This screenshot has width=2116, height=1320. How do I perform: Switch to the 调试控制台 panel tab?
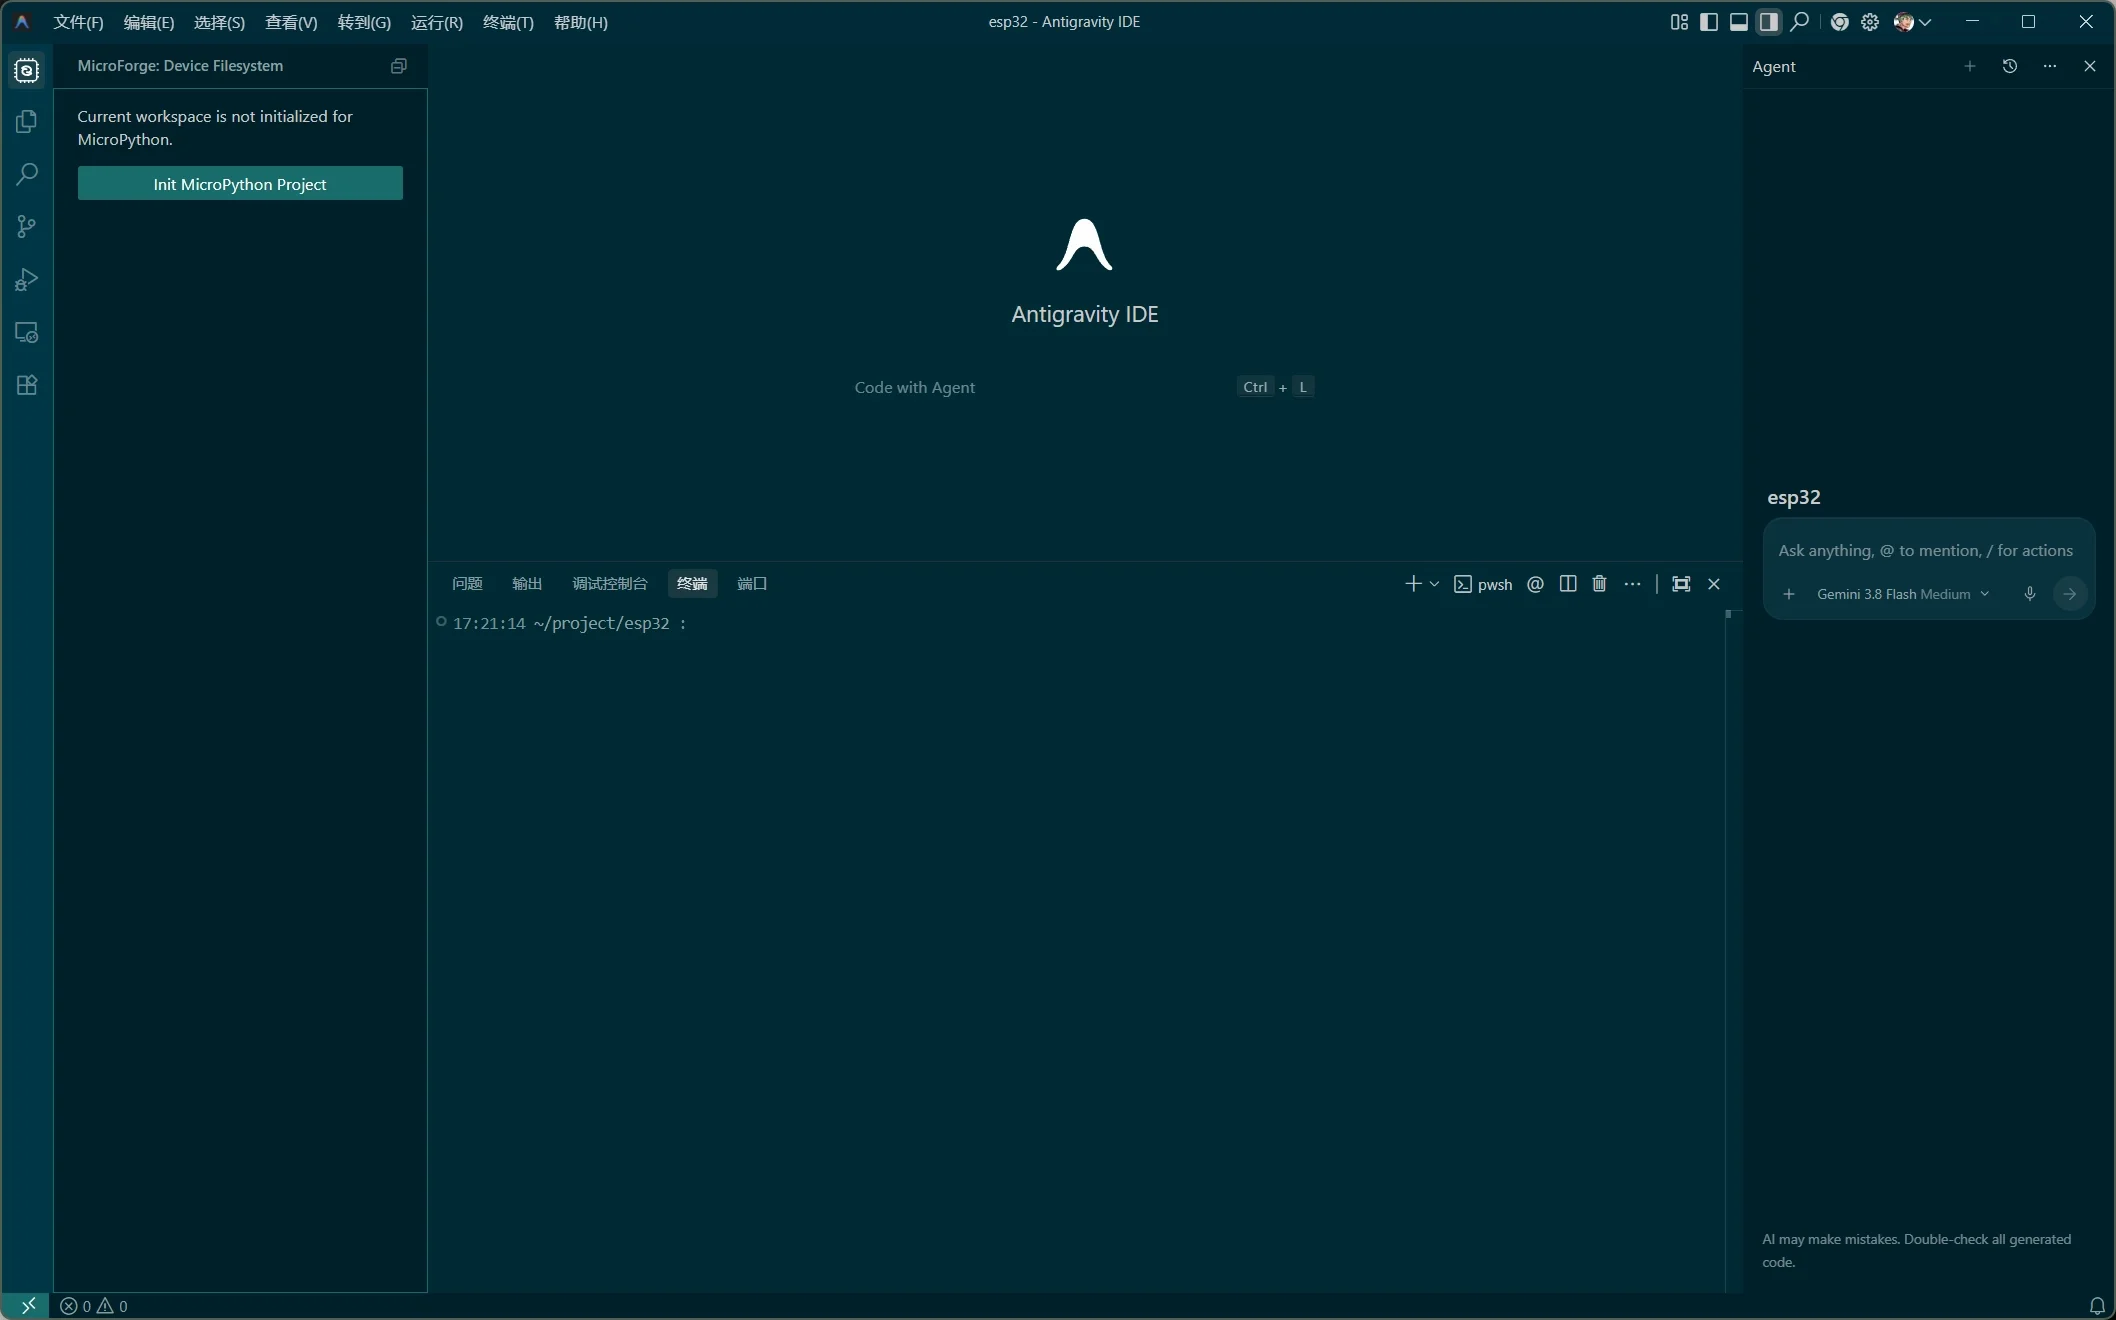click(x=610, y=584)
